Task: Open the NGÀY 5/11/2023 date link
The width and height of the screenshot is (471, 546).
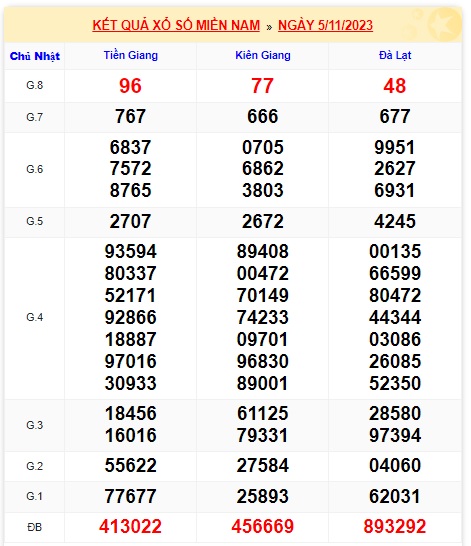Action: point(325,25)
